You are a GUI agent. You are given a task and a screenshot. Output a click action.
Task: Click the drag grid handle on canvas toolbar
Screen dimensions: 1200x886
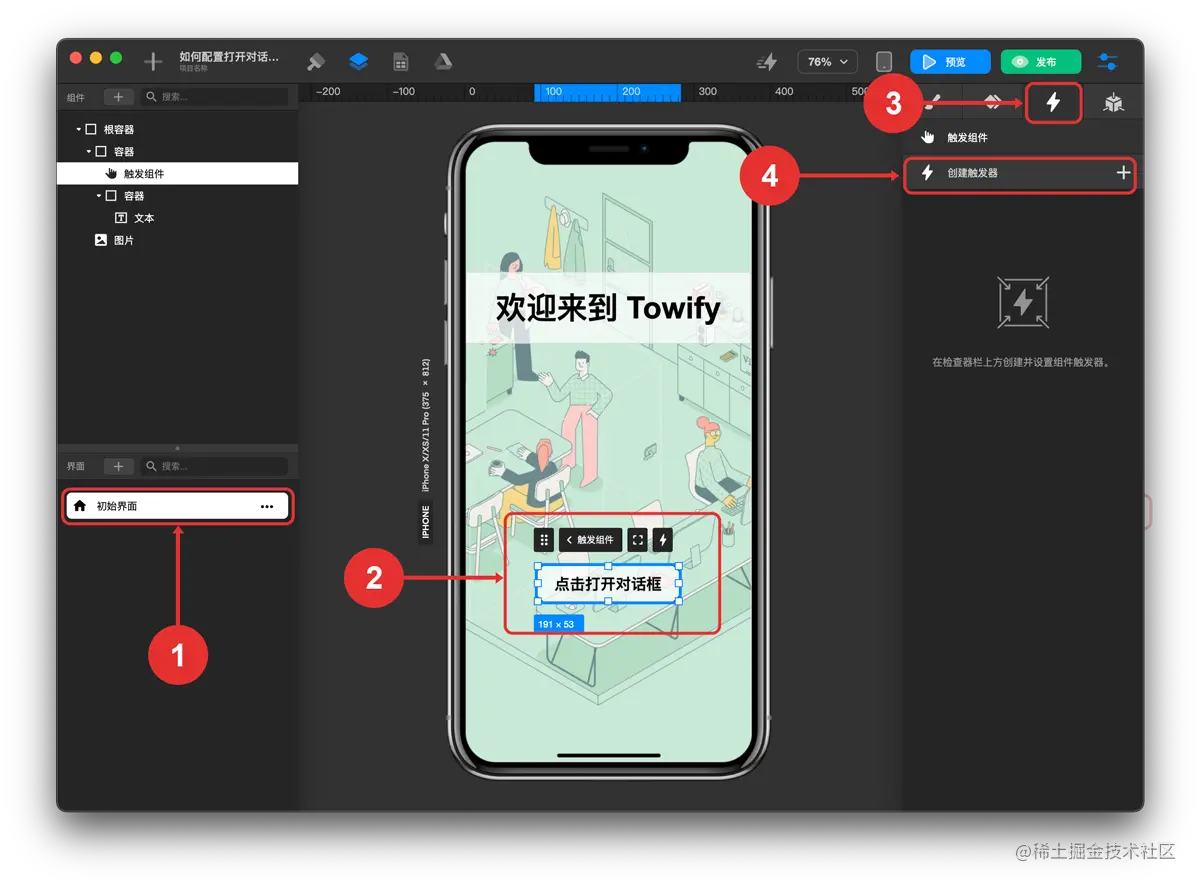[544, 540]
